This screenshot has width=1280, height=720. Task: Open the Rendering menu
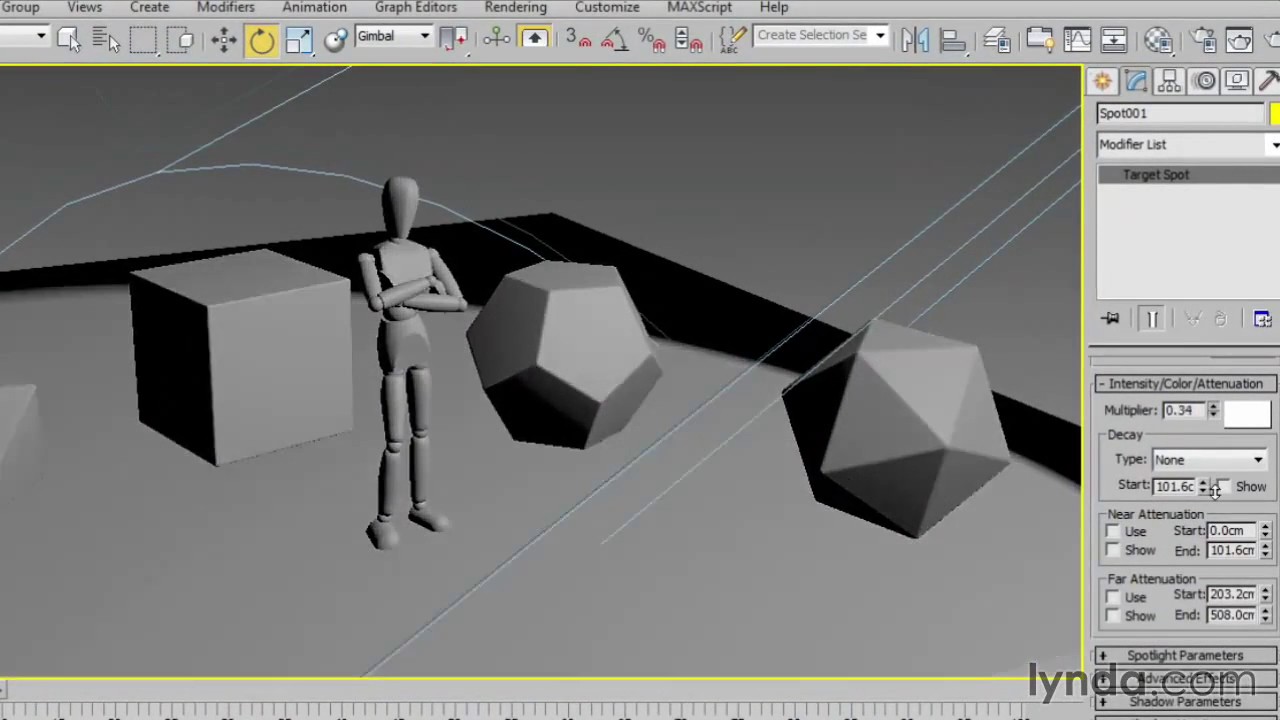tap(515, 7)
